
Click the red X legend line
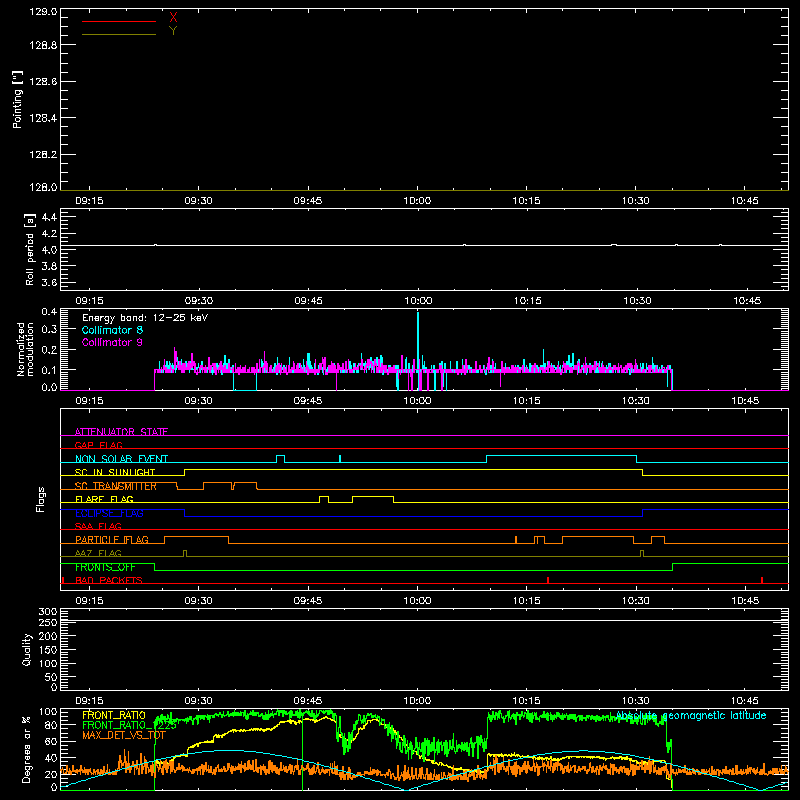click(x=118, y=21)
